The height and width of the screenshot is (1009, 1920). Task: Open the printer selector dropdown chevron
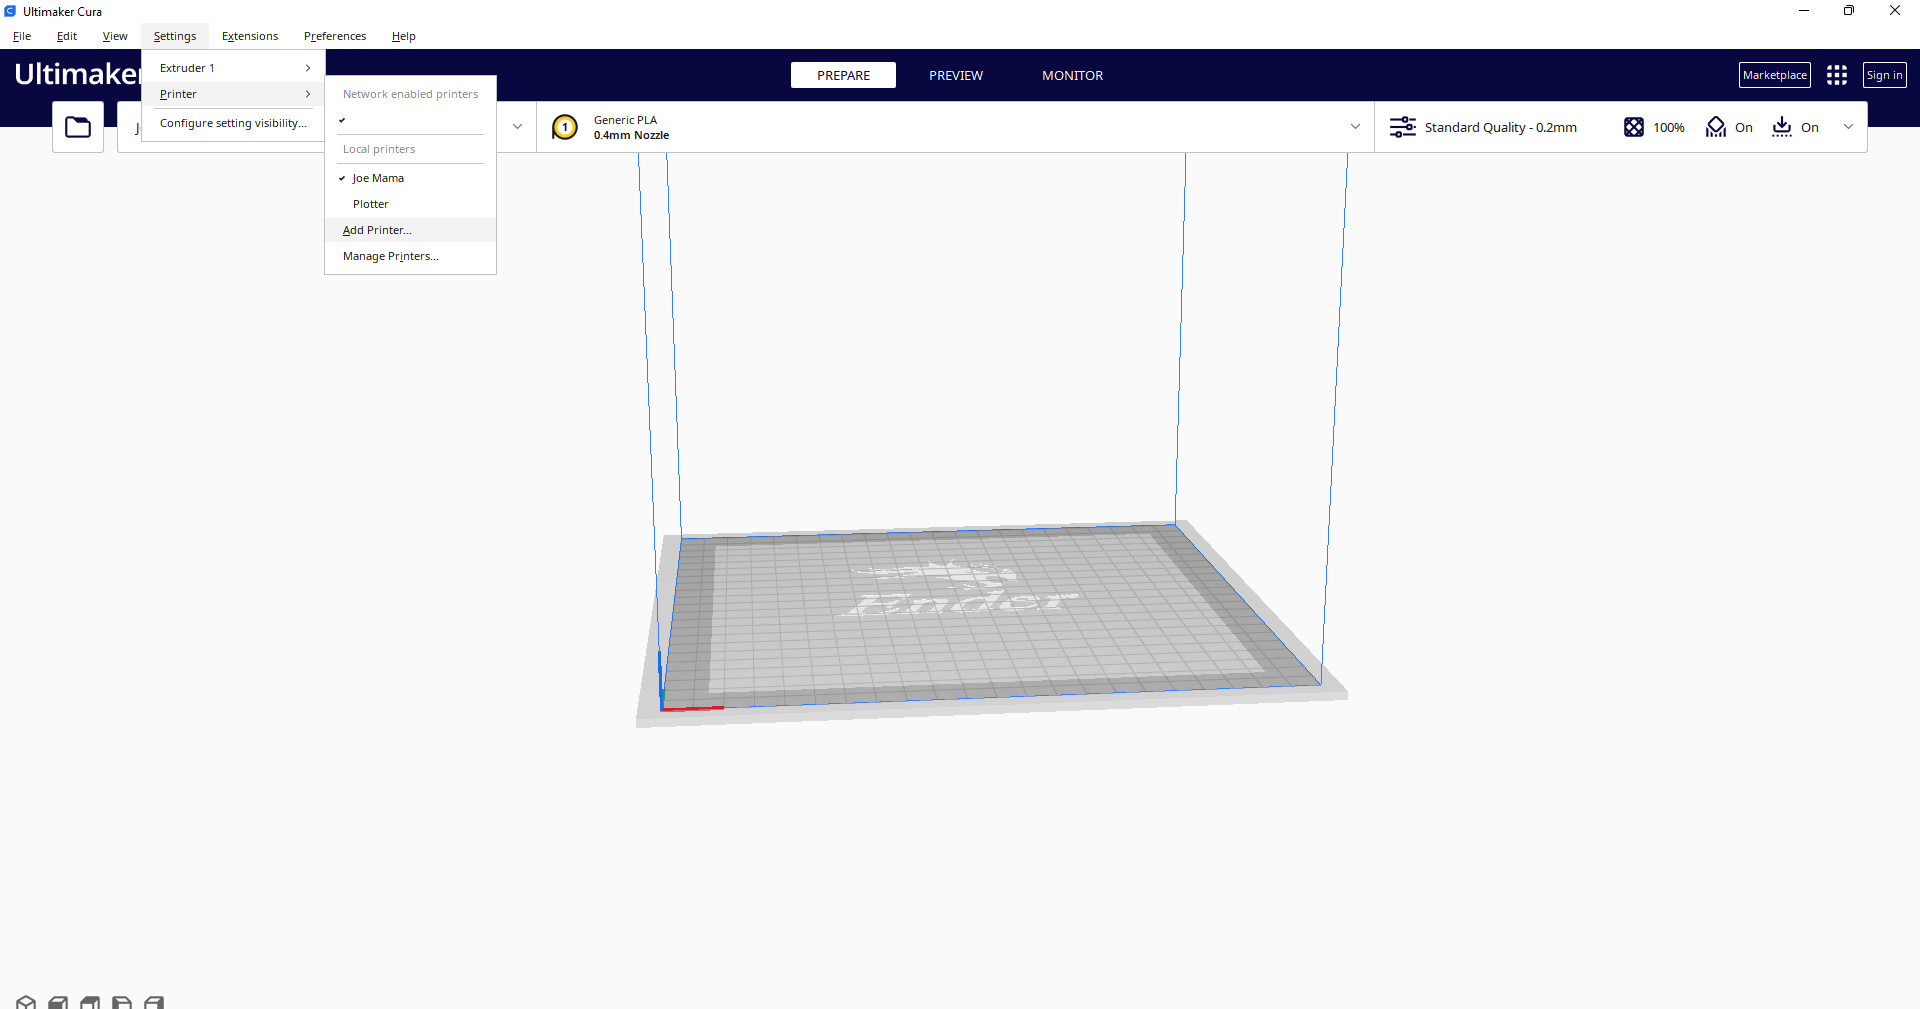[517, 127]
